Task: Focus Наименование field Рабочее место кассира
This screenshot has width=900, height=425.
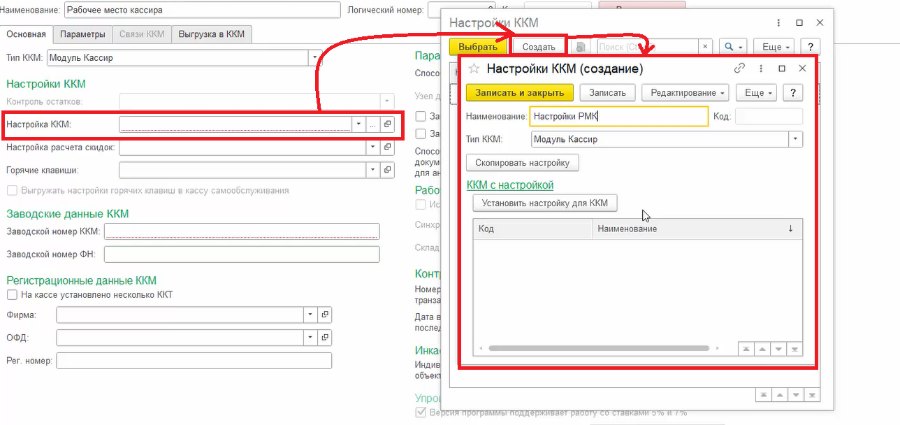Action: coord(203,10)
